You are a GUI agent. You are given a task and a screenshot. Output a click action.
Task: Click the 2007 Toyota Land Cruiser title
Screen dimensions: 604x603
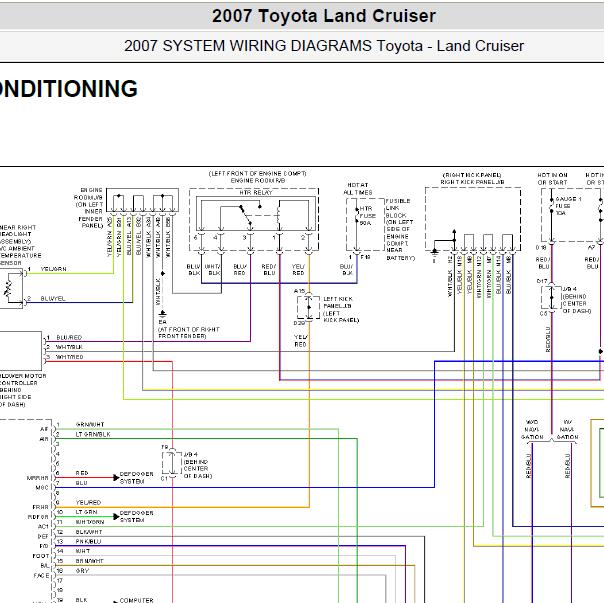(x=324, y=16)
